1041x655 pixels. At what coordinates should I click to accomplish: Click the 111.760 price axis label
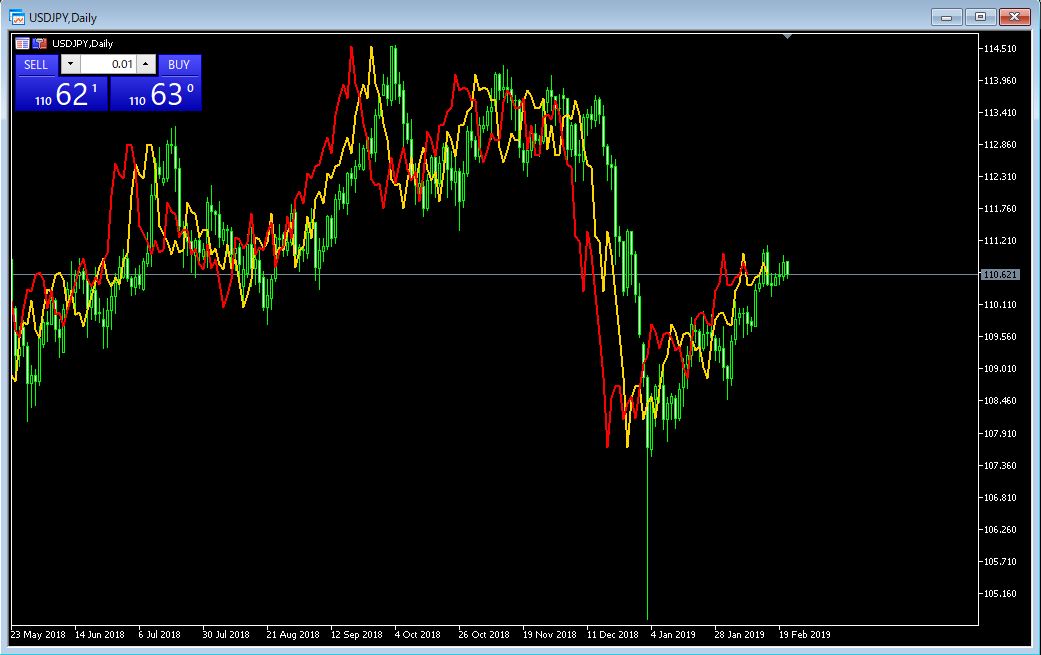pos(1000,208)
